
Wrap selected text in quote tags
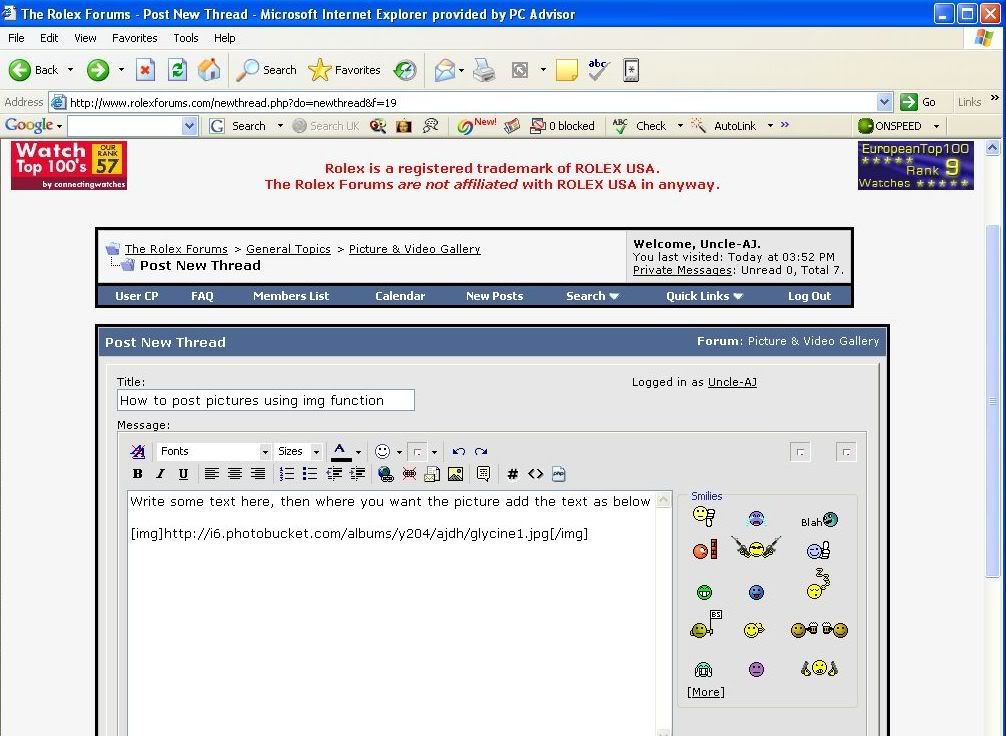[x=484, y=474]
